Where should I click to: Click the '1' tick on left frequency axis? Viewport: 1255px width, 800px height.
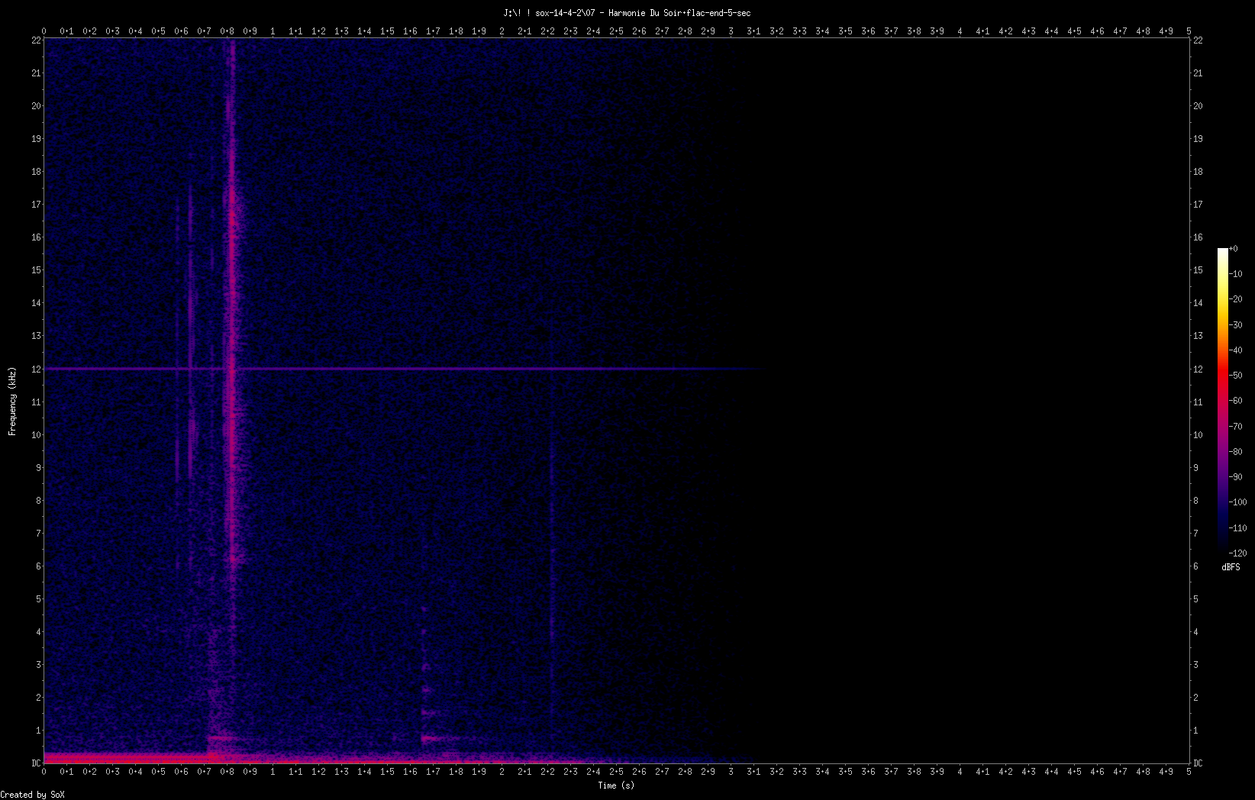[37, 730]
